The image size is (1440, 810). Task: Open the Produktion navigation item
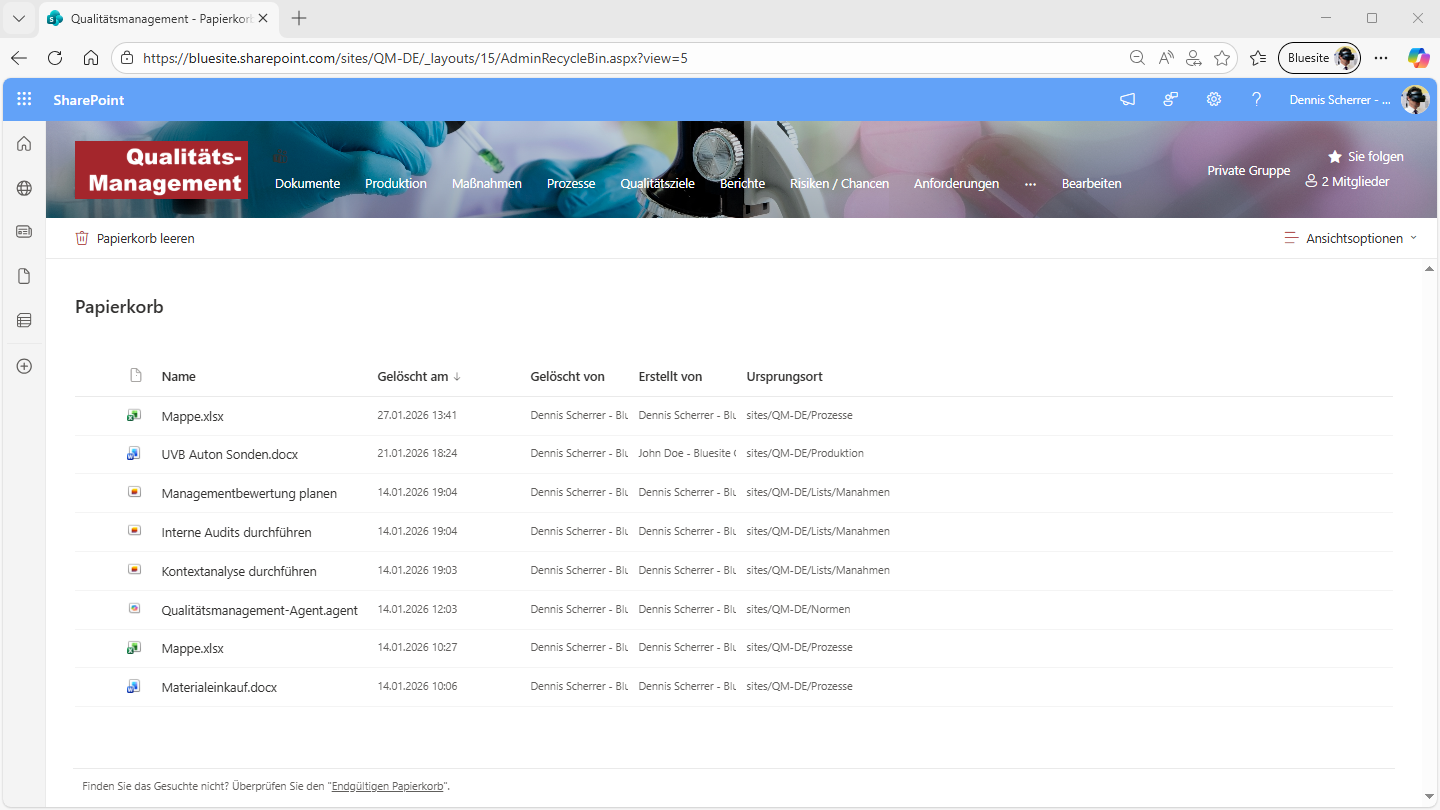pyautogui.click(x=395, y=184)
